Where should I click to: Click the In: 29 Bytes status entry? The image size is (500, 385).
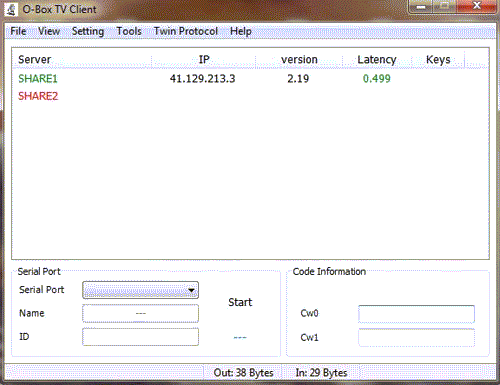[321, 373]
